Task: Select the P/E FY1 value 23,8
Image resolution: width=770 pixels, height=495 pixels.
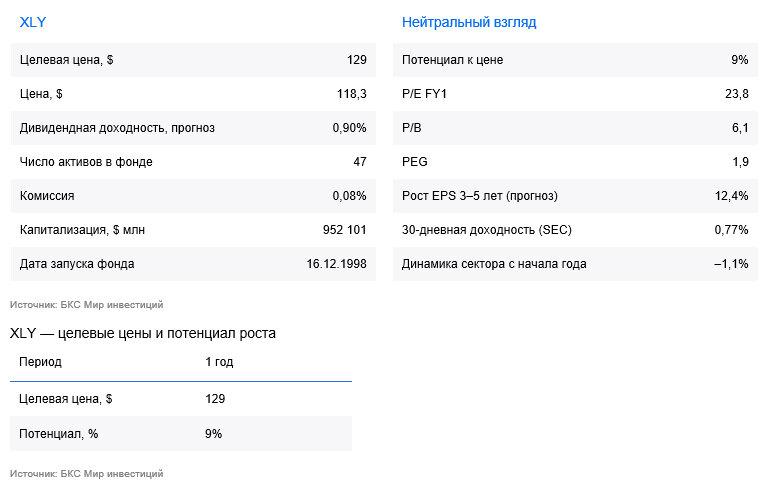Action: coord(737,94)
